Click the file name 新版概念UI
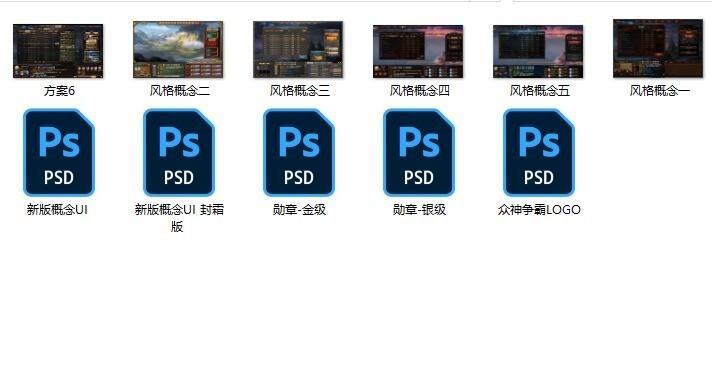The height and width of the screenshot is (377, 712). pos(57,210)
